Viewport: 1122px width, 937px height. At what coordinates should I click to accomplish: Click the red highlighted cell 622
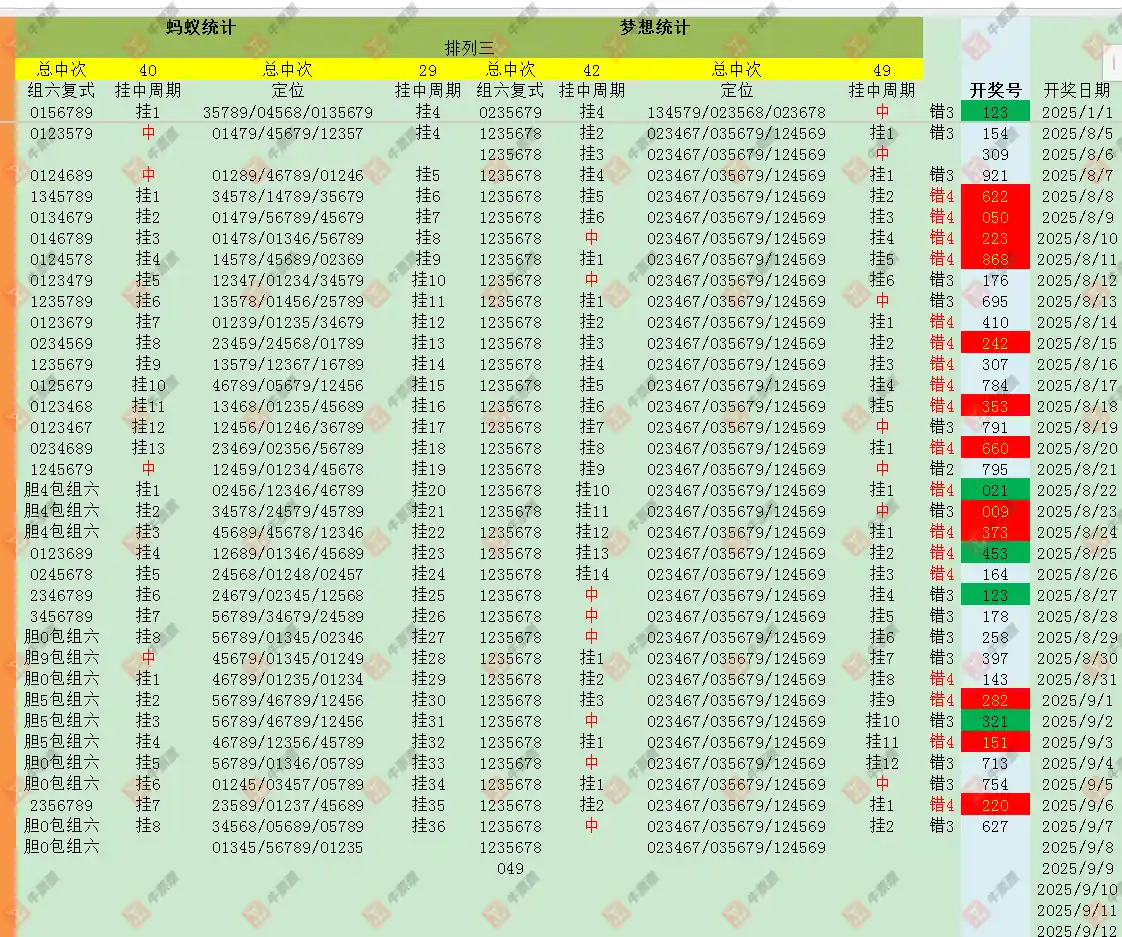tap(995, 197)
